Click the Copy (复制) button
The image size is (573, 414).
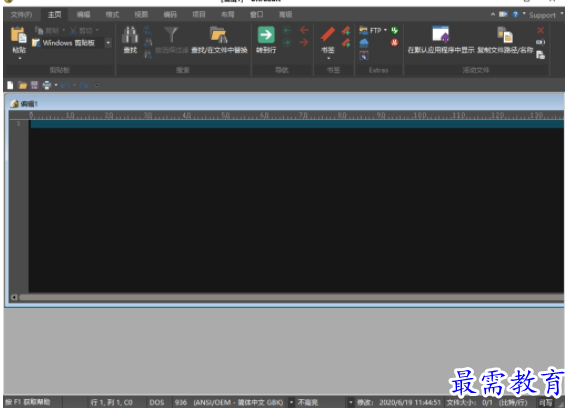(x=49, y=30)
